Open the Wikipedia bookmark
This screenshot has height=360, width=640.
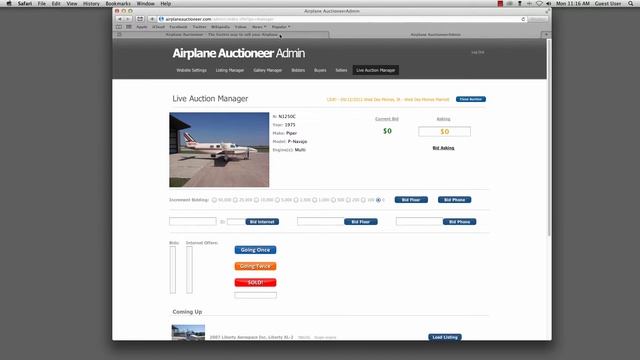pyautogui.click(x=220, y=27)
